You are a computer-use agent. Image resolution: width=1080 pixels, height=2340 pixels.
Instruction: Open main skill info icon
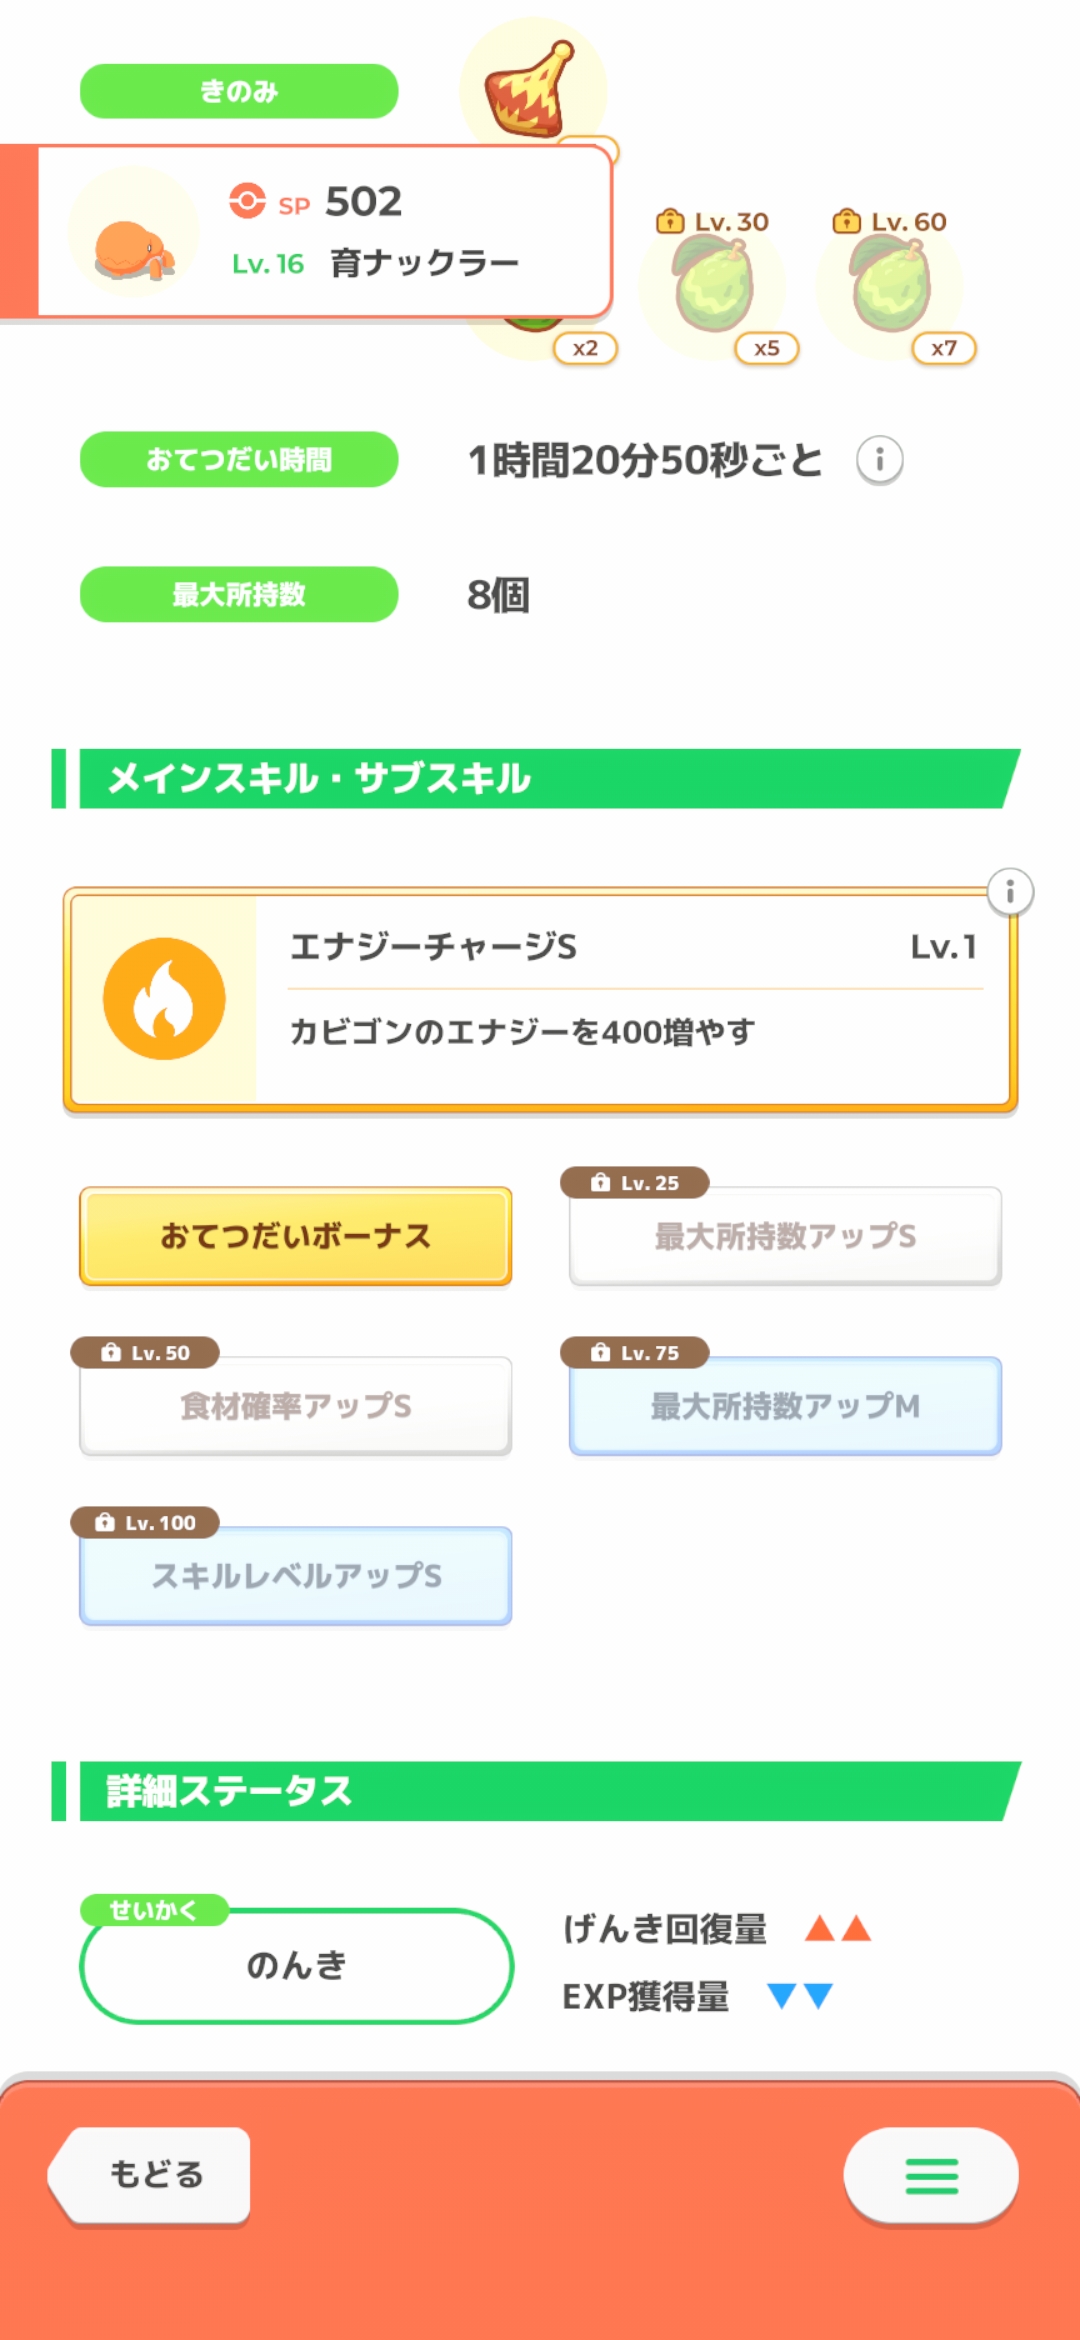tap(1010, 891)
